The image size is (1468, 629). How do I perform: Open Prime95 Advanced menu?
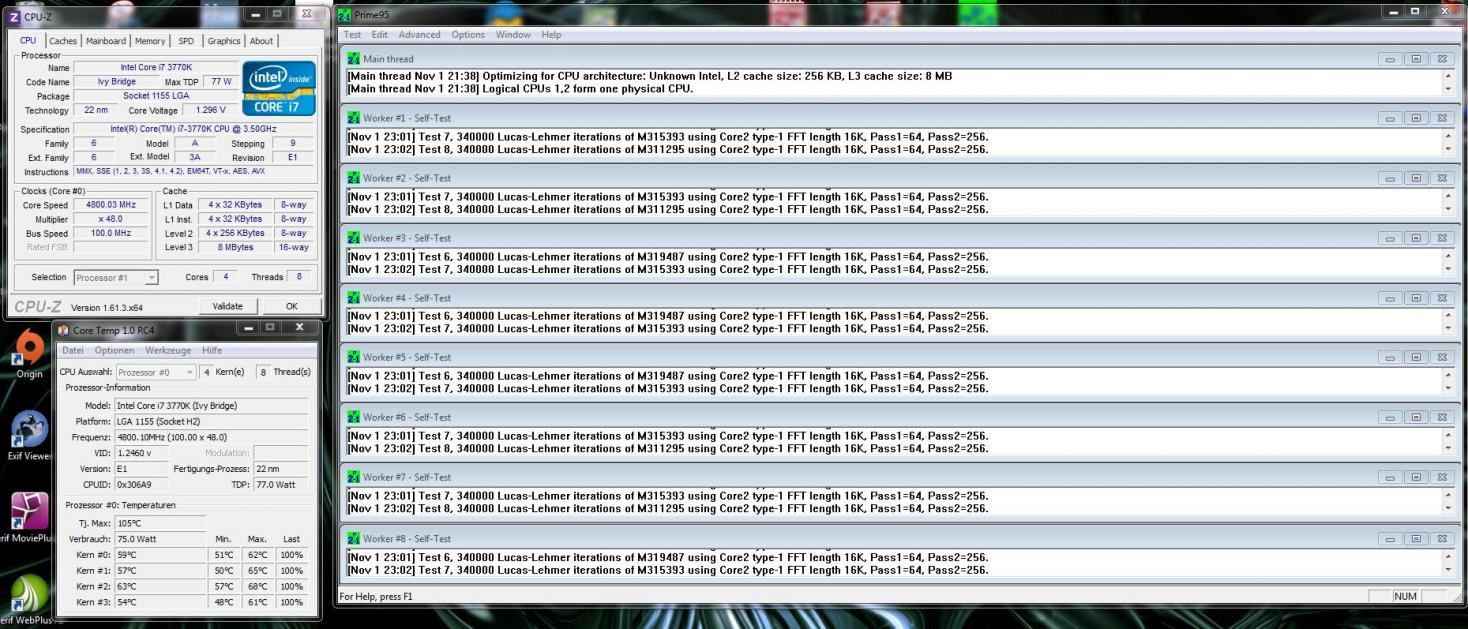point(419,35)
